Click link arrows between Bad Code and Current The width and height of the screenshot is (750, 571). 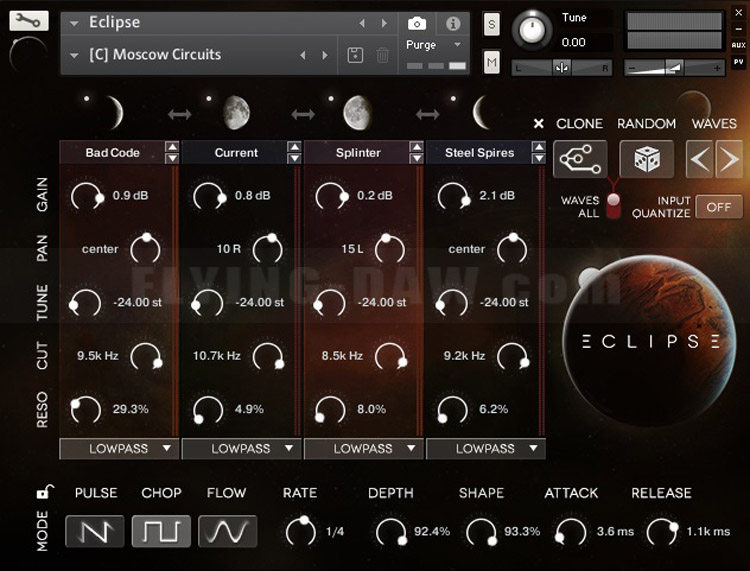click(179, 114)
